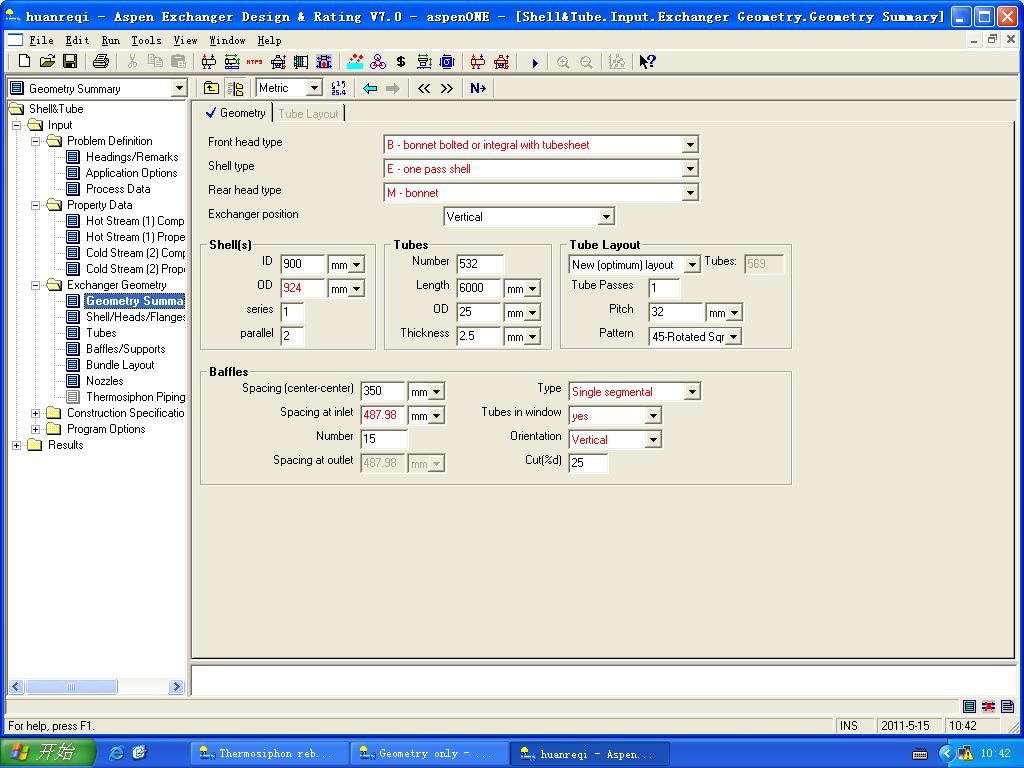The width and height of the screenshot is (1024, 768).
Task: Click the Print toolbar icon
Action: coord(100,62)
